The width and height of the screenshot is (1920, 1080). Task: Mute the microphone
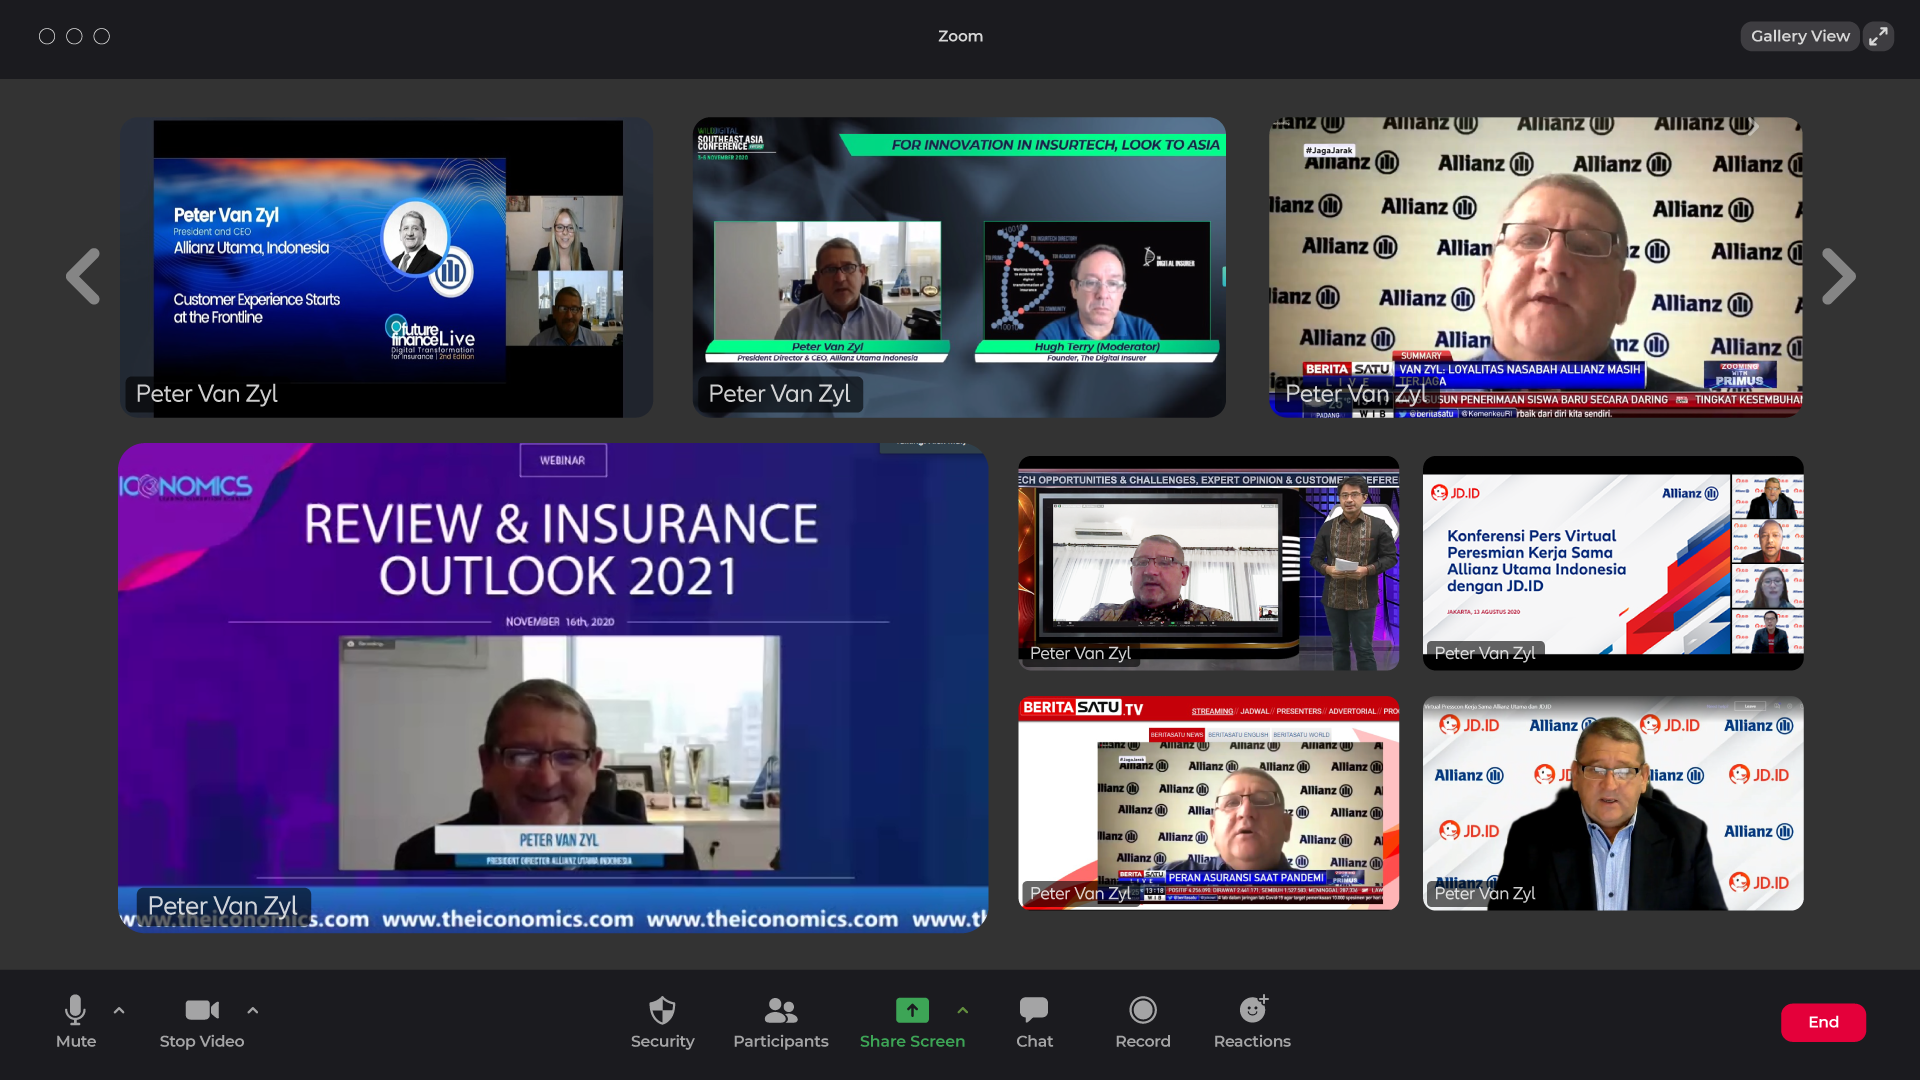(x=76, y=1022)
